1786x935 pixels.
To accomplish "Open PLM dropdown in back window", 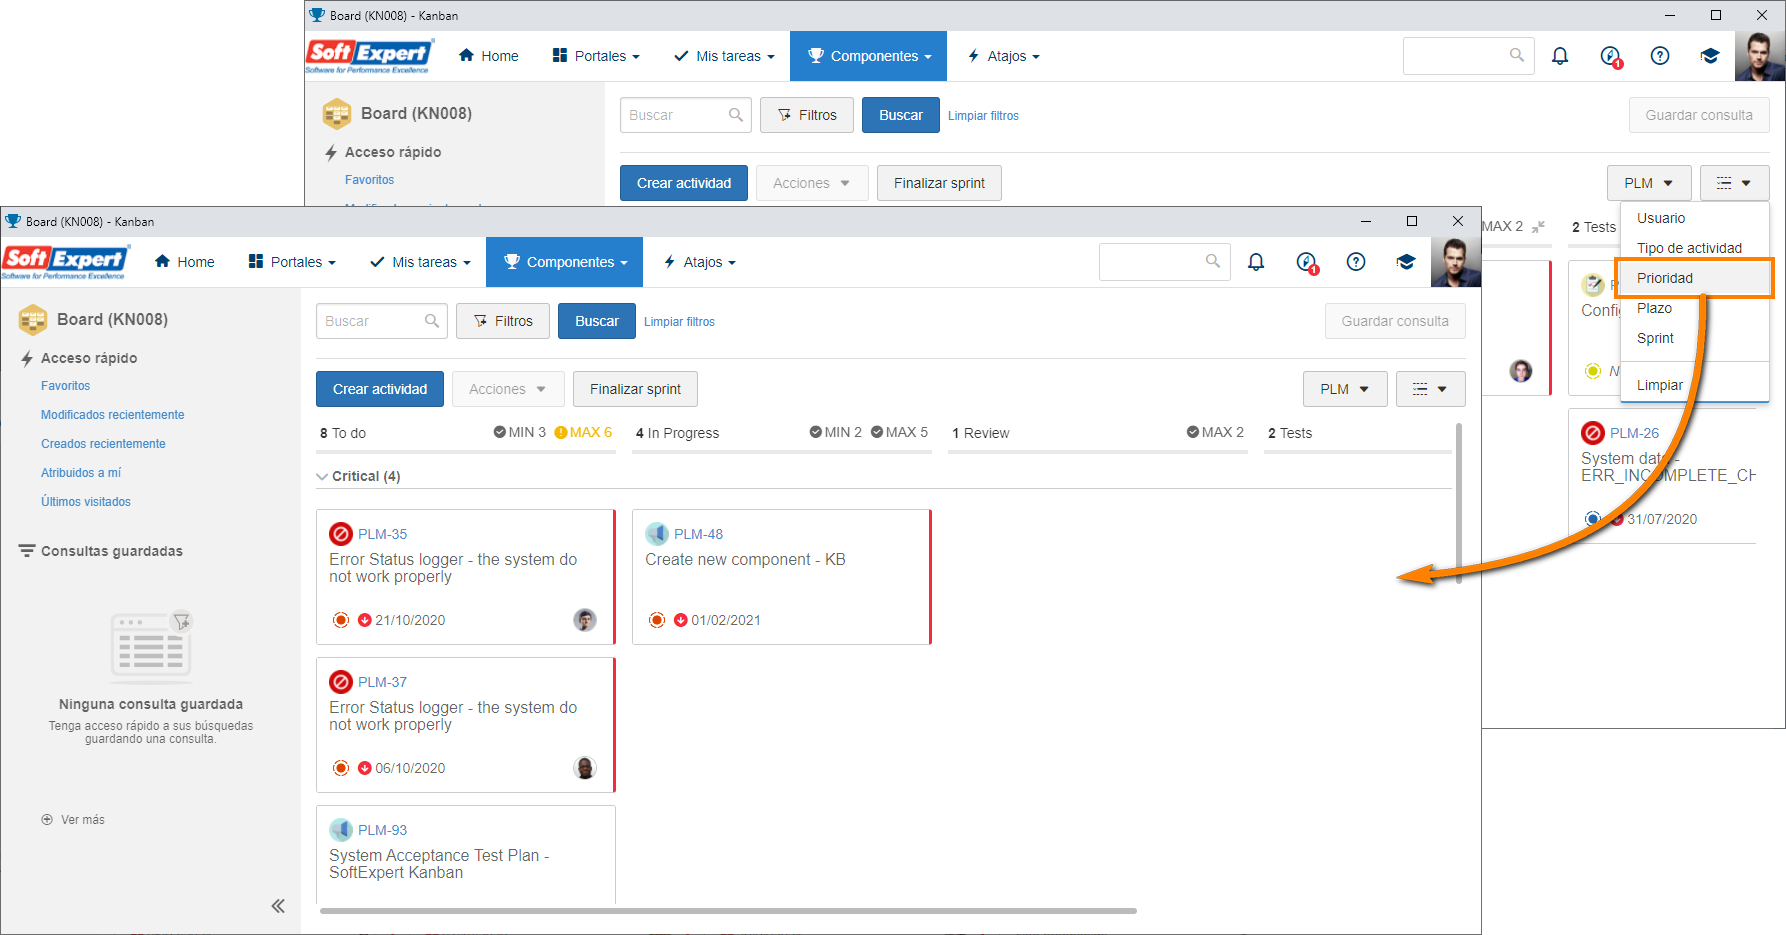I will click(x=1649, y=183).
